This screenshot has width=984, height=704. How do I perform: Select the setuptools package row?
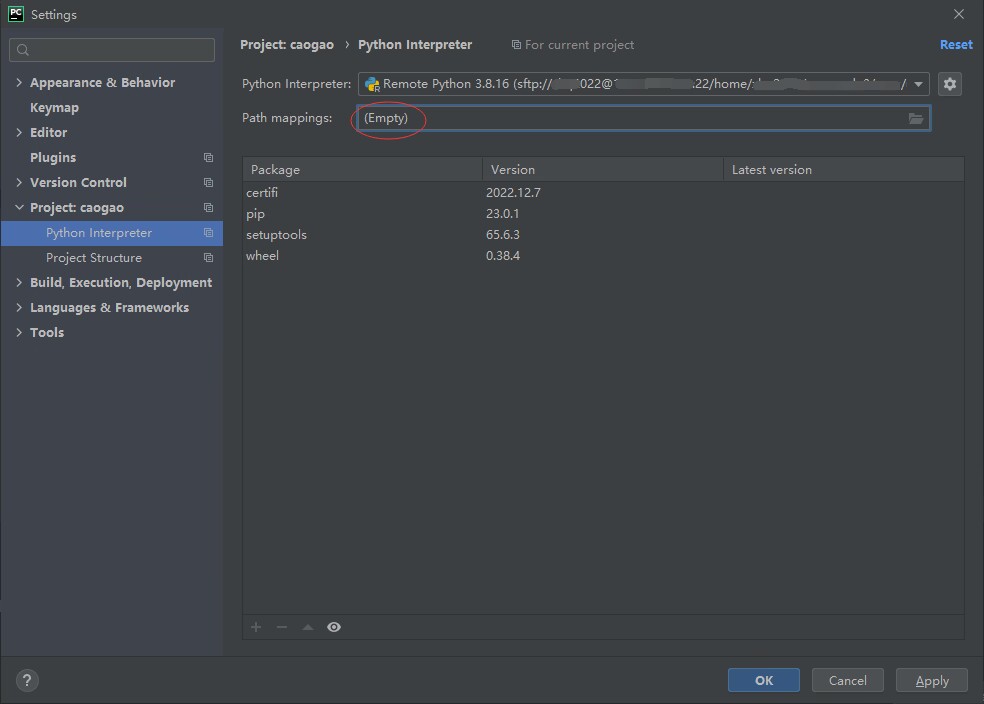click(x=603, y=235)
